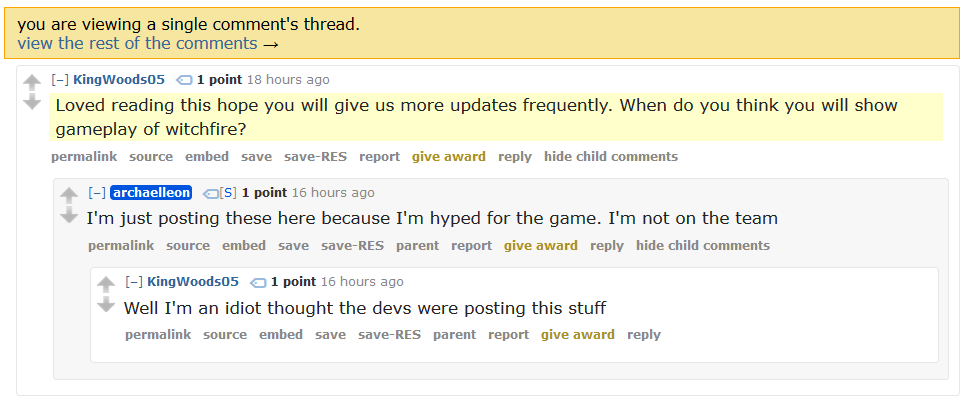Click the tag icon next to top KingWoods05

point(184,80)
